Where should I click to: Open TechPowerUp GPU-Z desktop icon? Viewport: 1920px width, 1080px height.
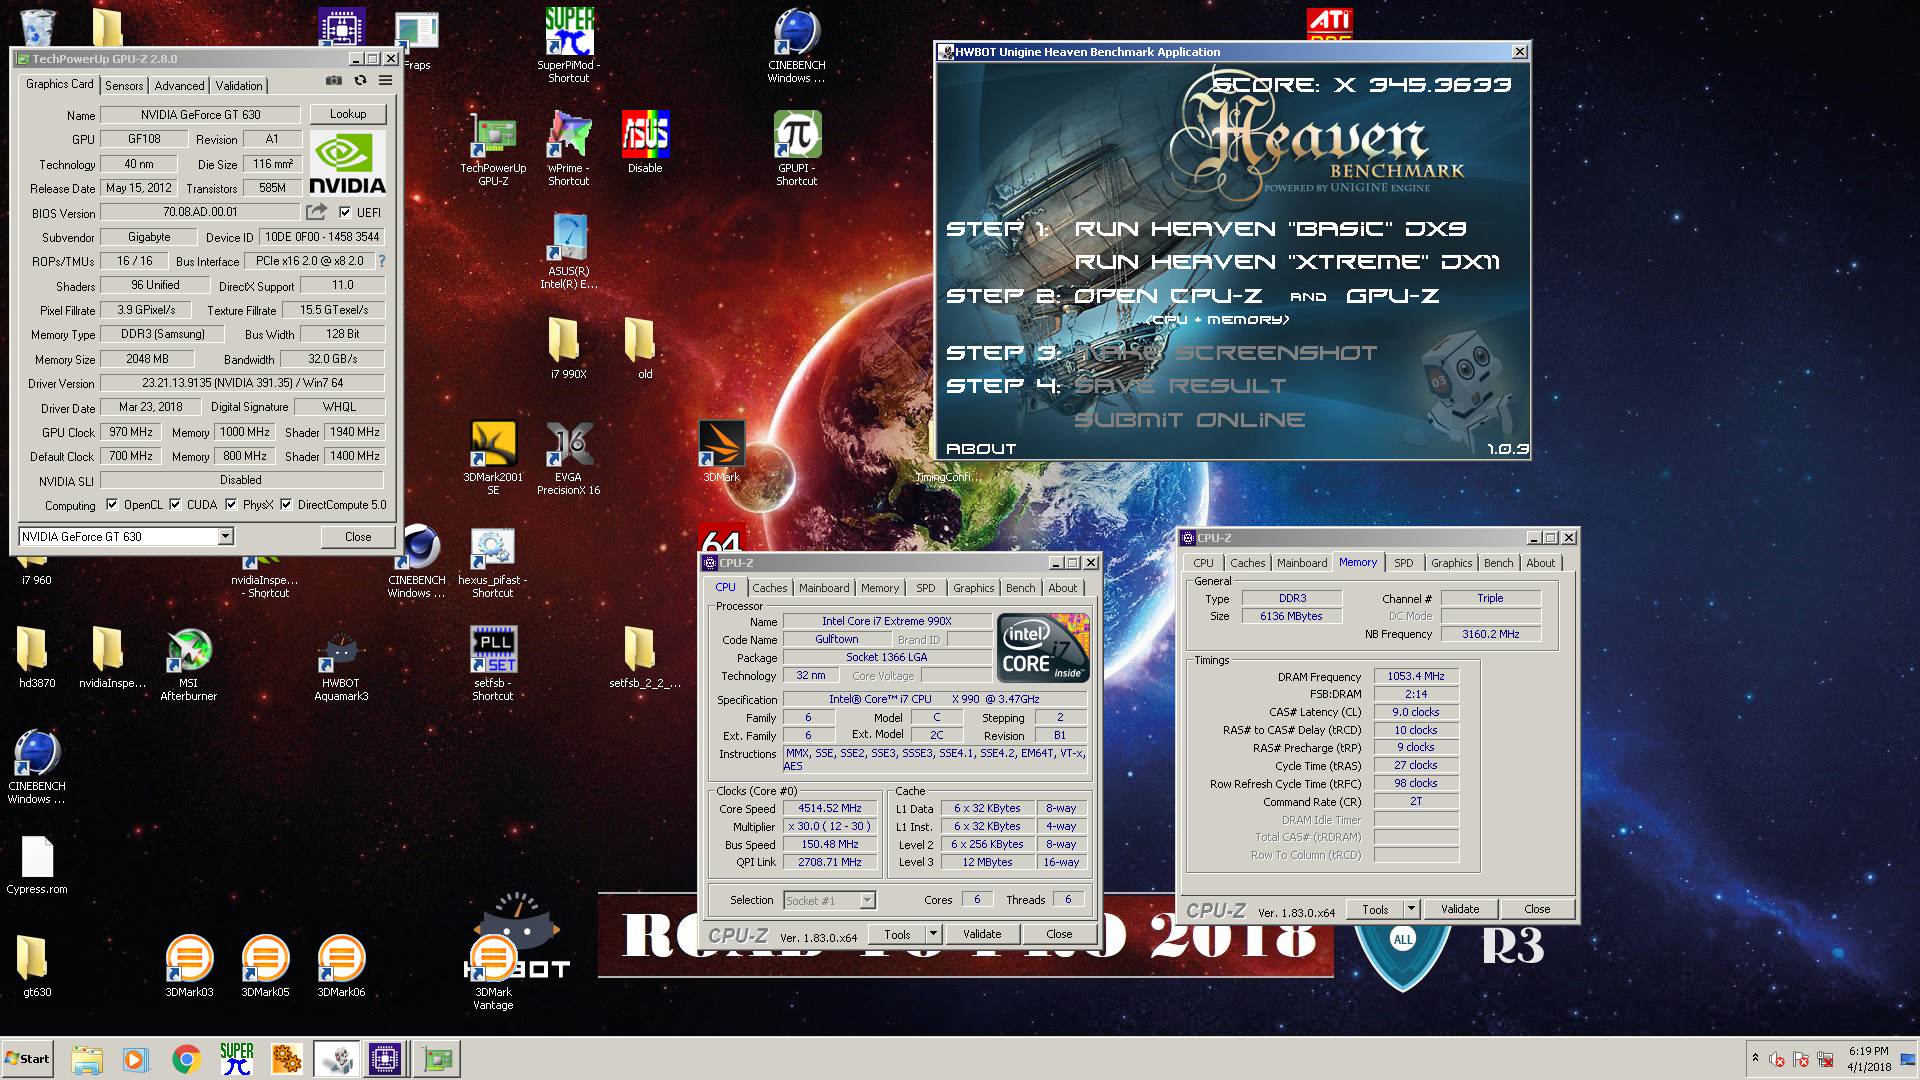click(493, 148)
